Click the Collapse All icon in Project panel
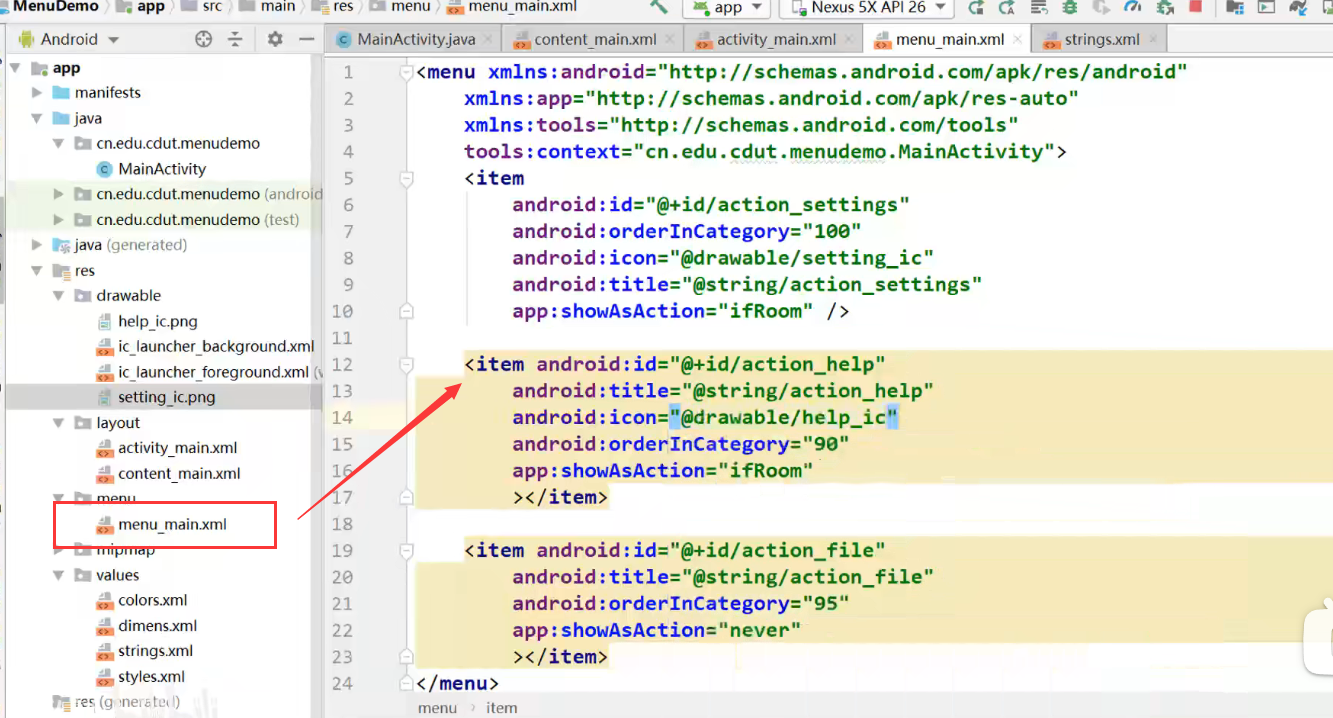The height and width of the screenshot is (718, 1333). pyautogui.click(x=235, y=39)
